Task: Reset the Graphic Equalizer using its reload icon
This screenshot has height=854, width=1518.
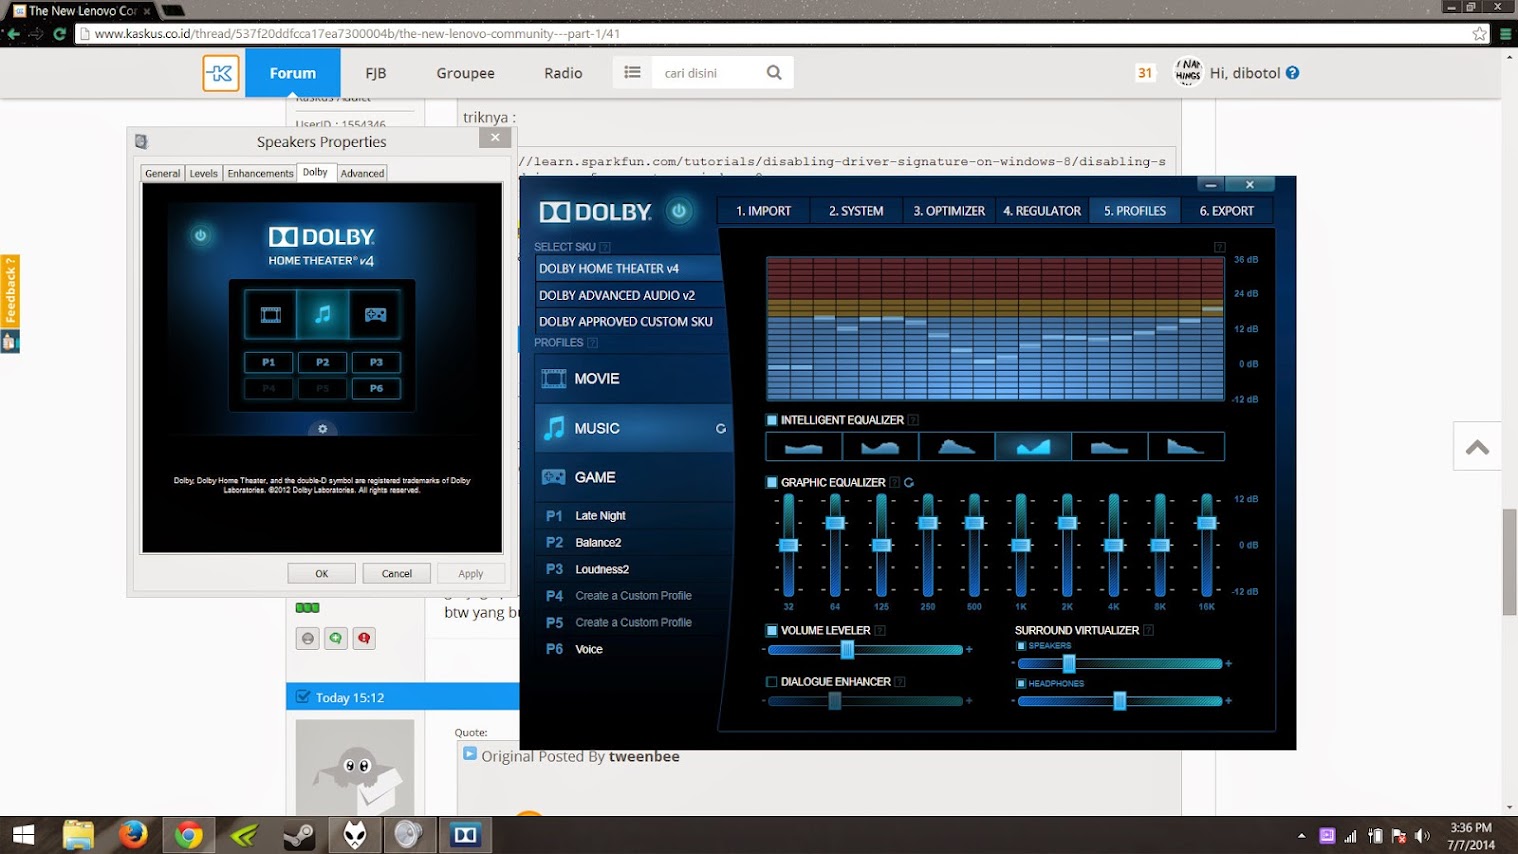Action: (x=909, y=482)
